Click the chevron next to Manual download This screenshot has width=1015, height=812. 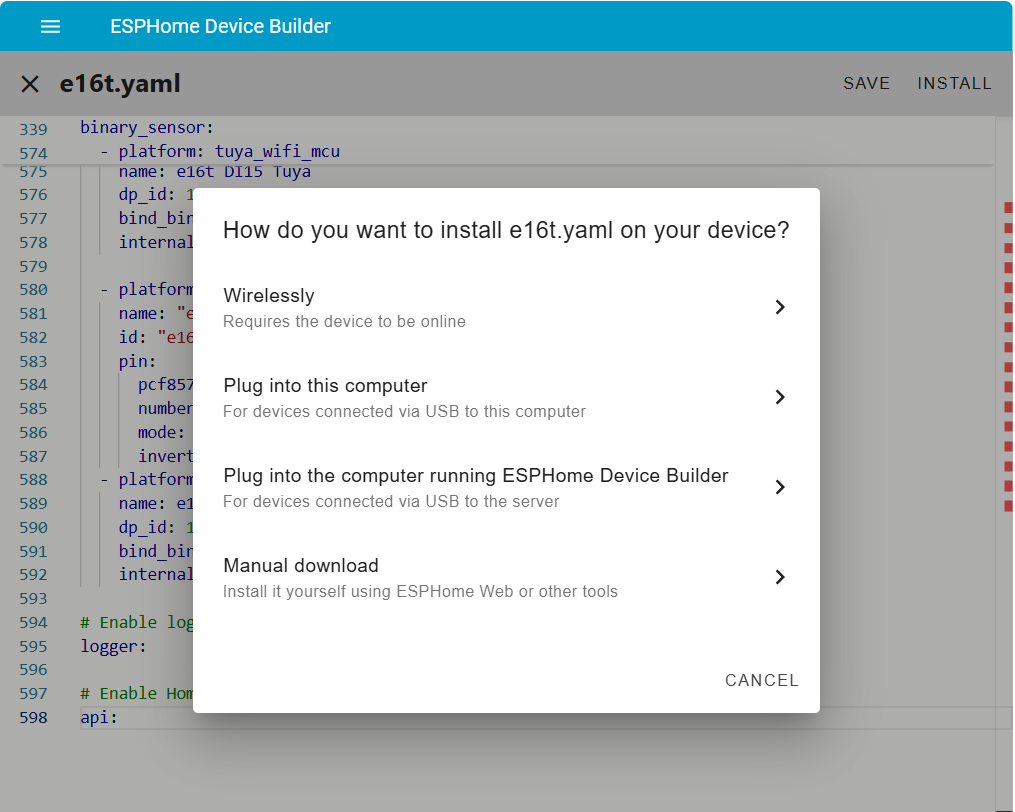(780, 577)
